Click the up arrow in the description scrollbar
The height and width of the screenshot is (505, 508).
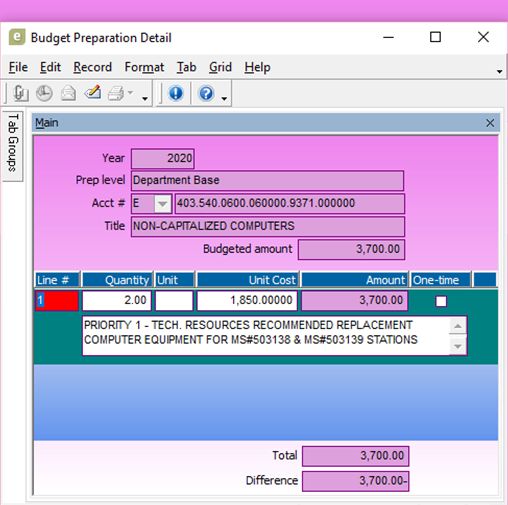pos(458,326)
